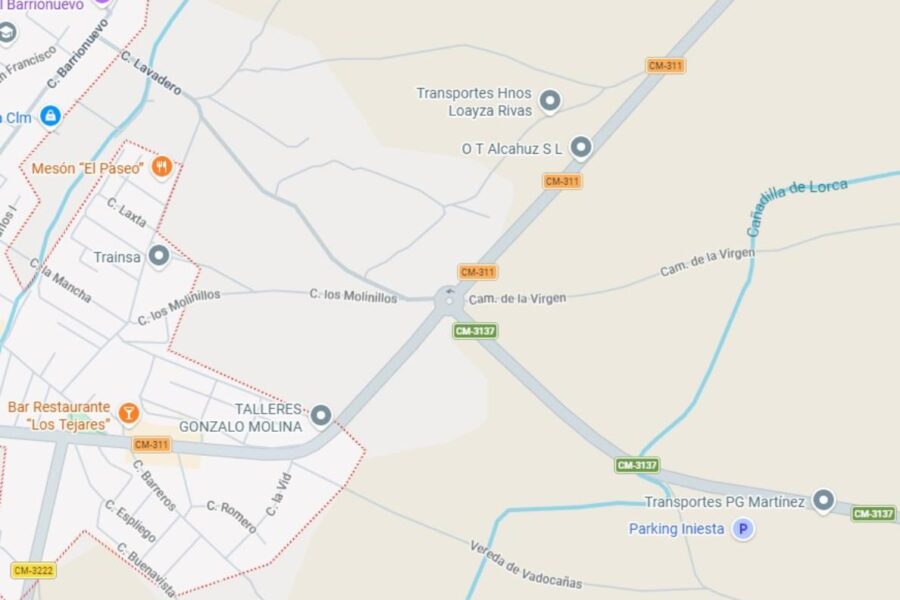Select the Vereda de Vadocañas path label
The width and height of the screenshot is (900, 600).
526,565
